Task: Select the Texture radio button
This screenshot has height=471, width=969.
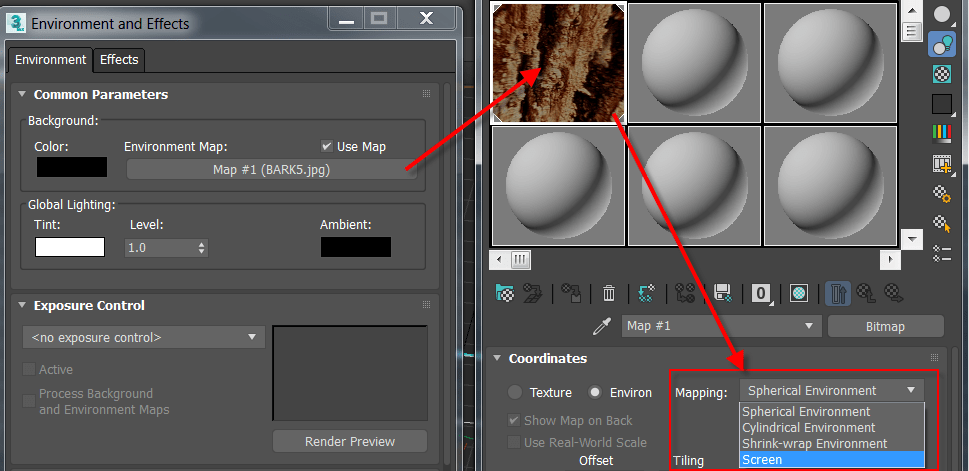Action: pyautogui.click(x=515, y=392)
